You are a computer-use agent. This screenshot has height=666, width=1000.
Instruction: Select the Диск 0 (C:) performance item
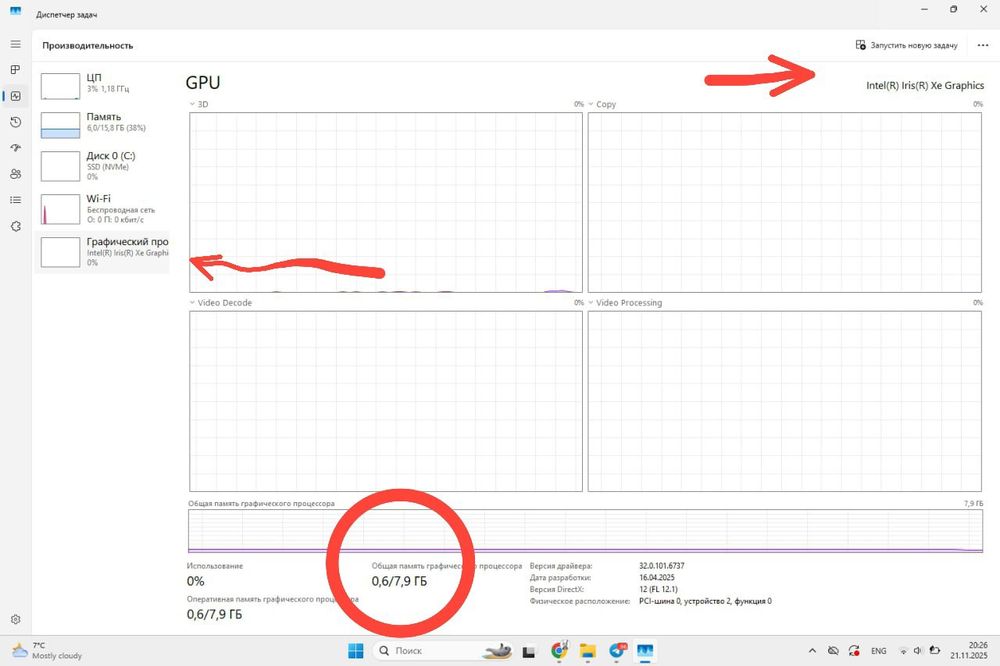click(x=102, y=166)
